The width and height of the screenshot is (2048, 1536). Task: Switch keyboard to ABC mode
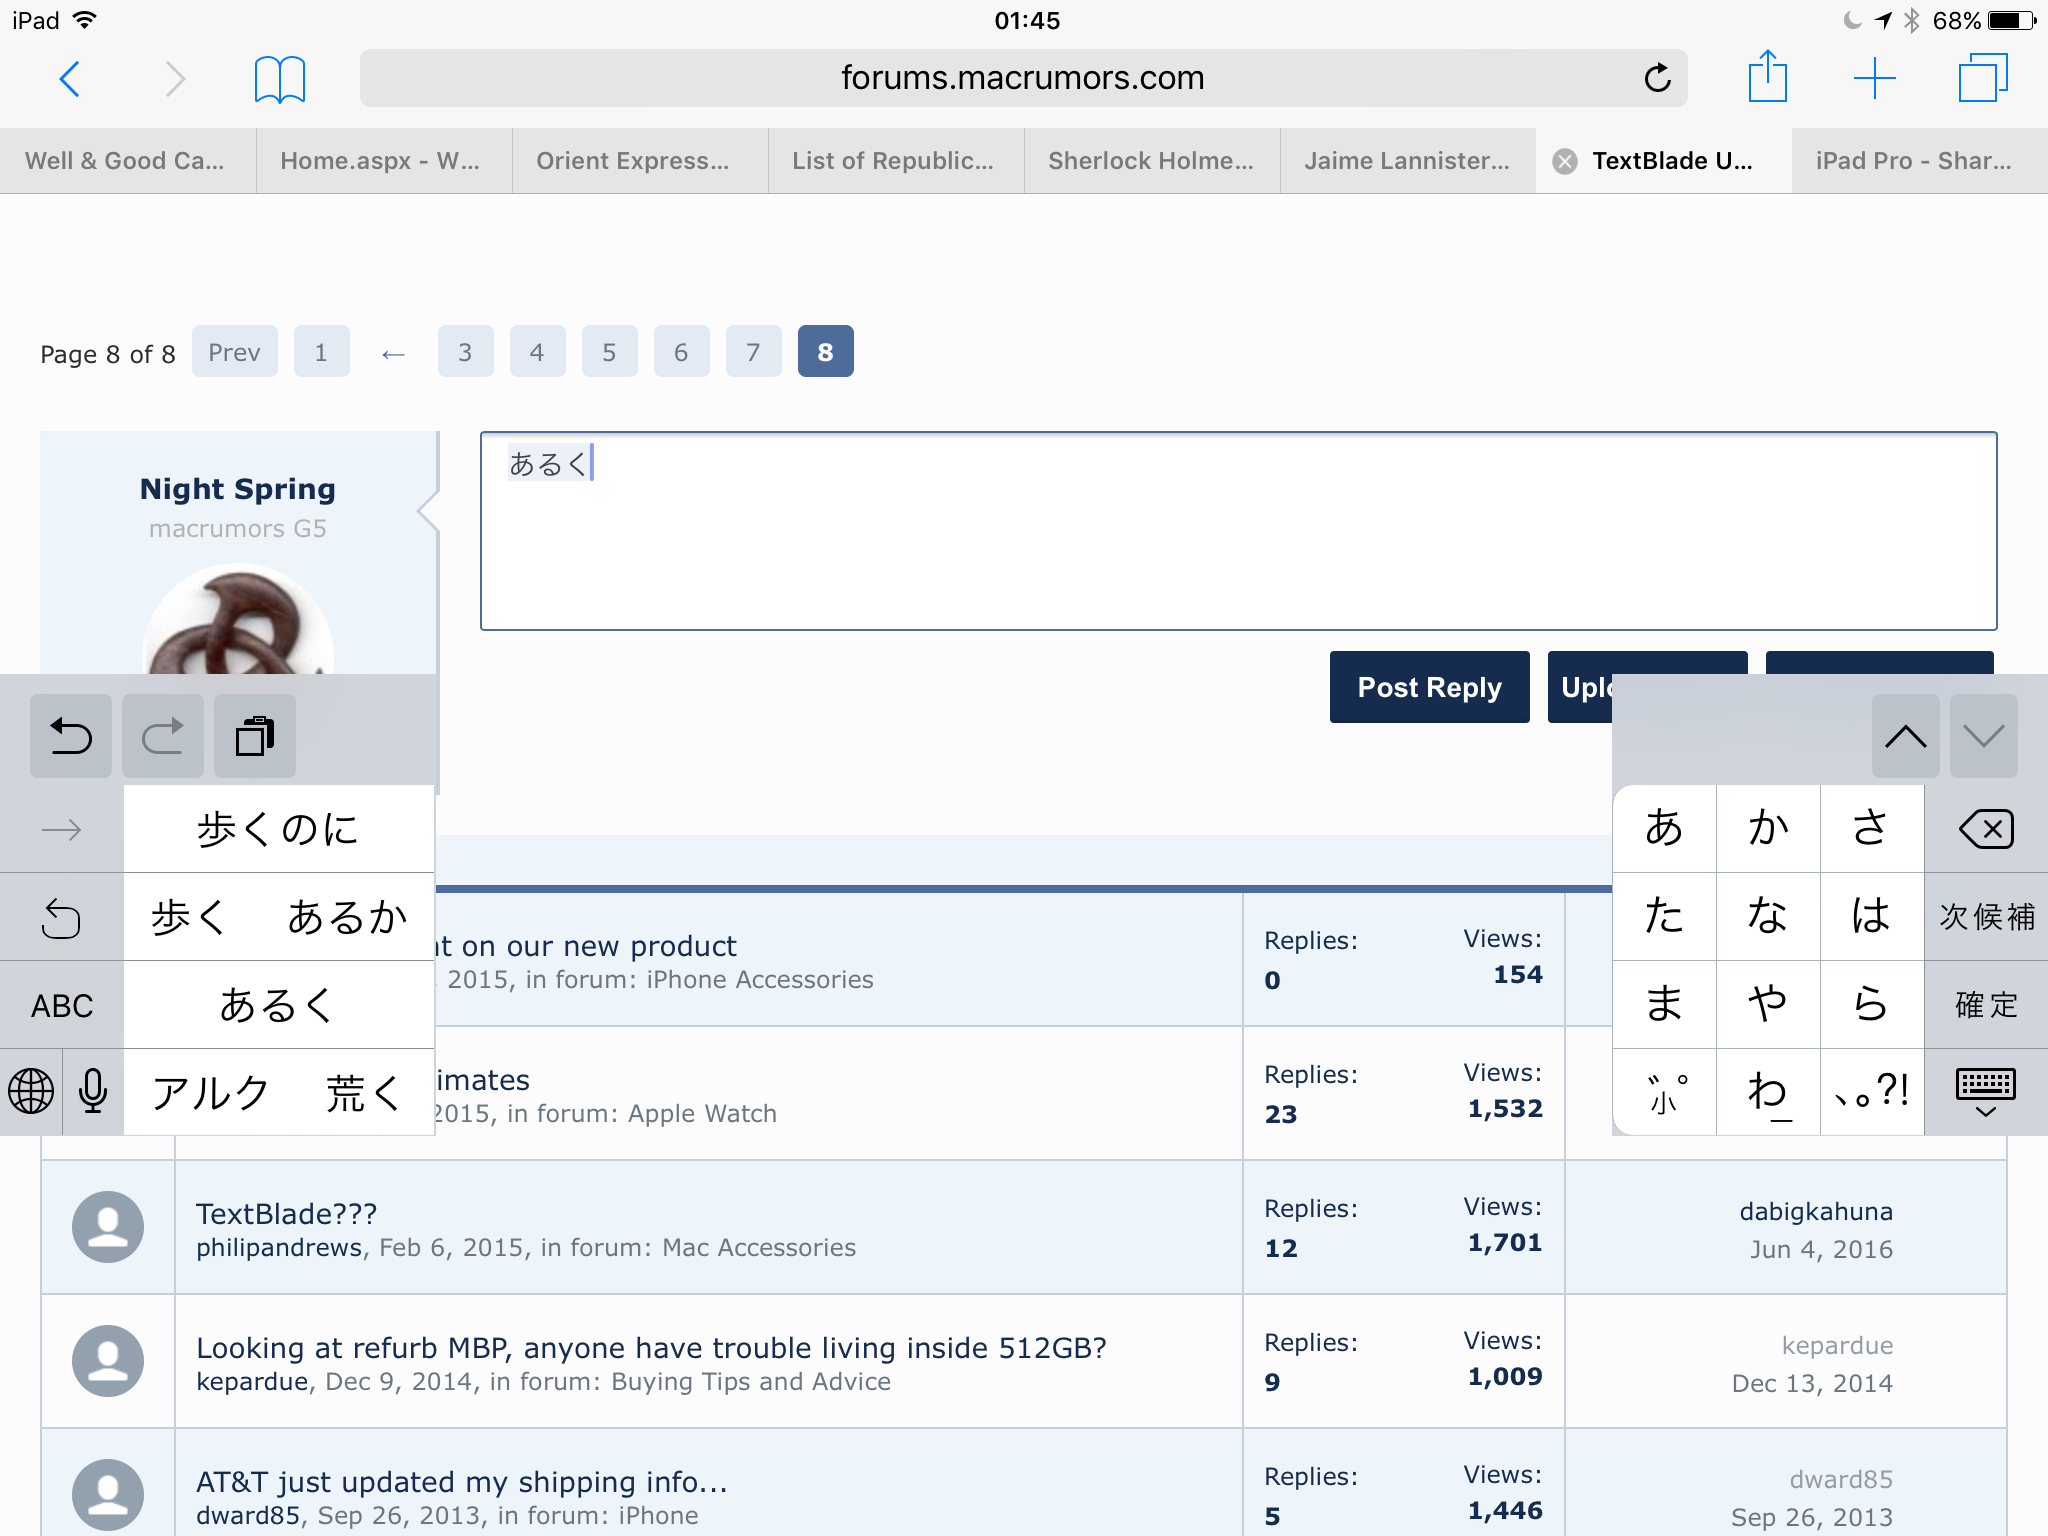[62, 1005]
